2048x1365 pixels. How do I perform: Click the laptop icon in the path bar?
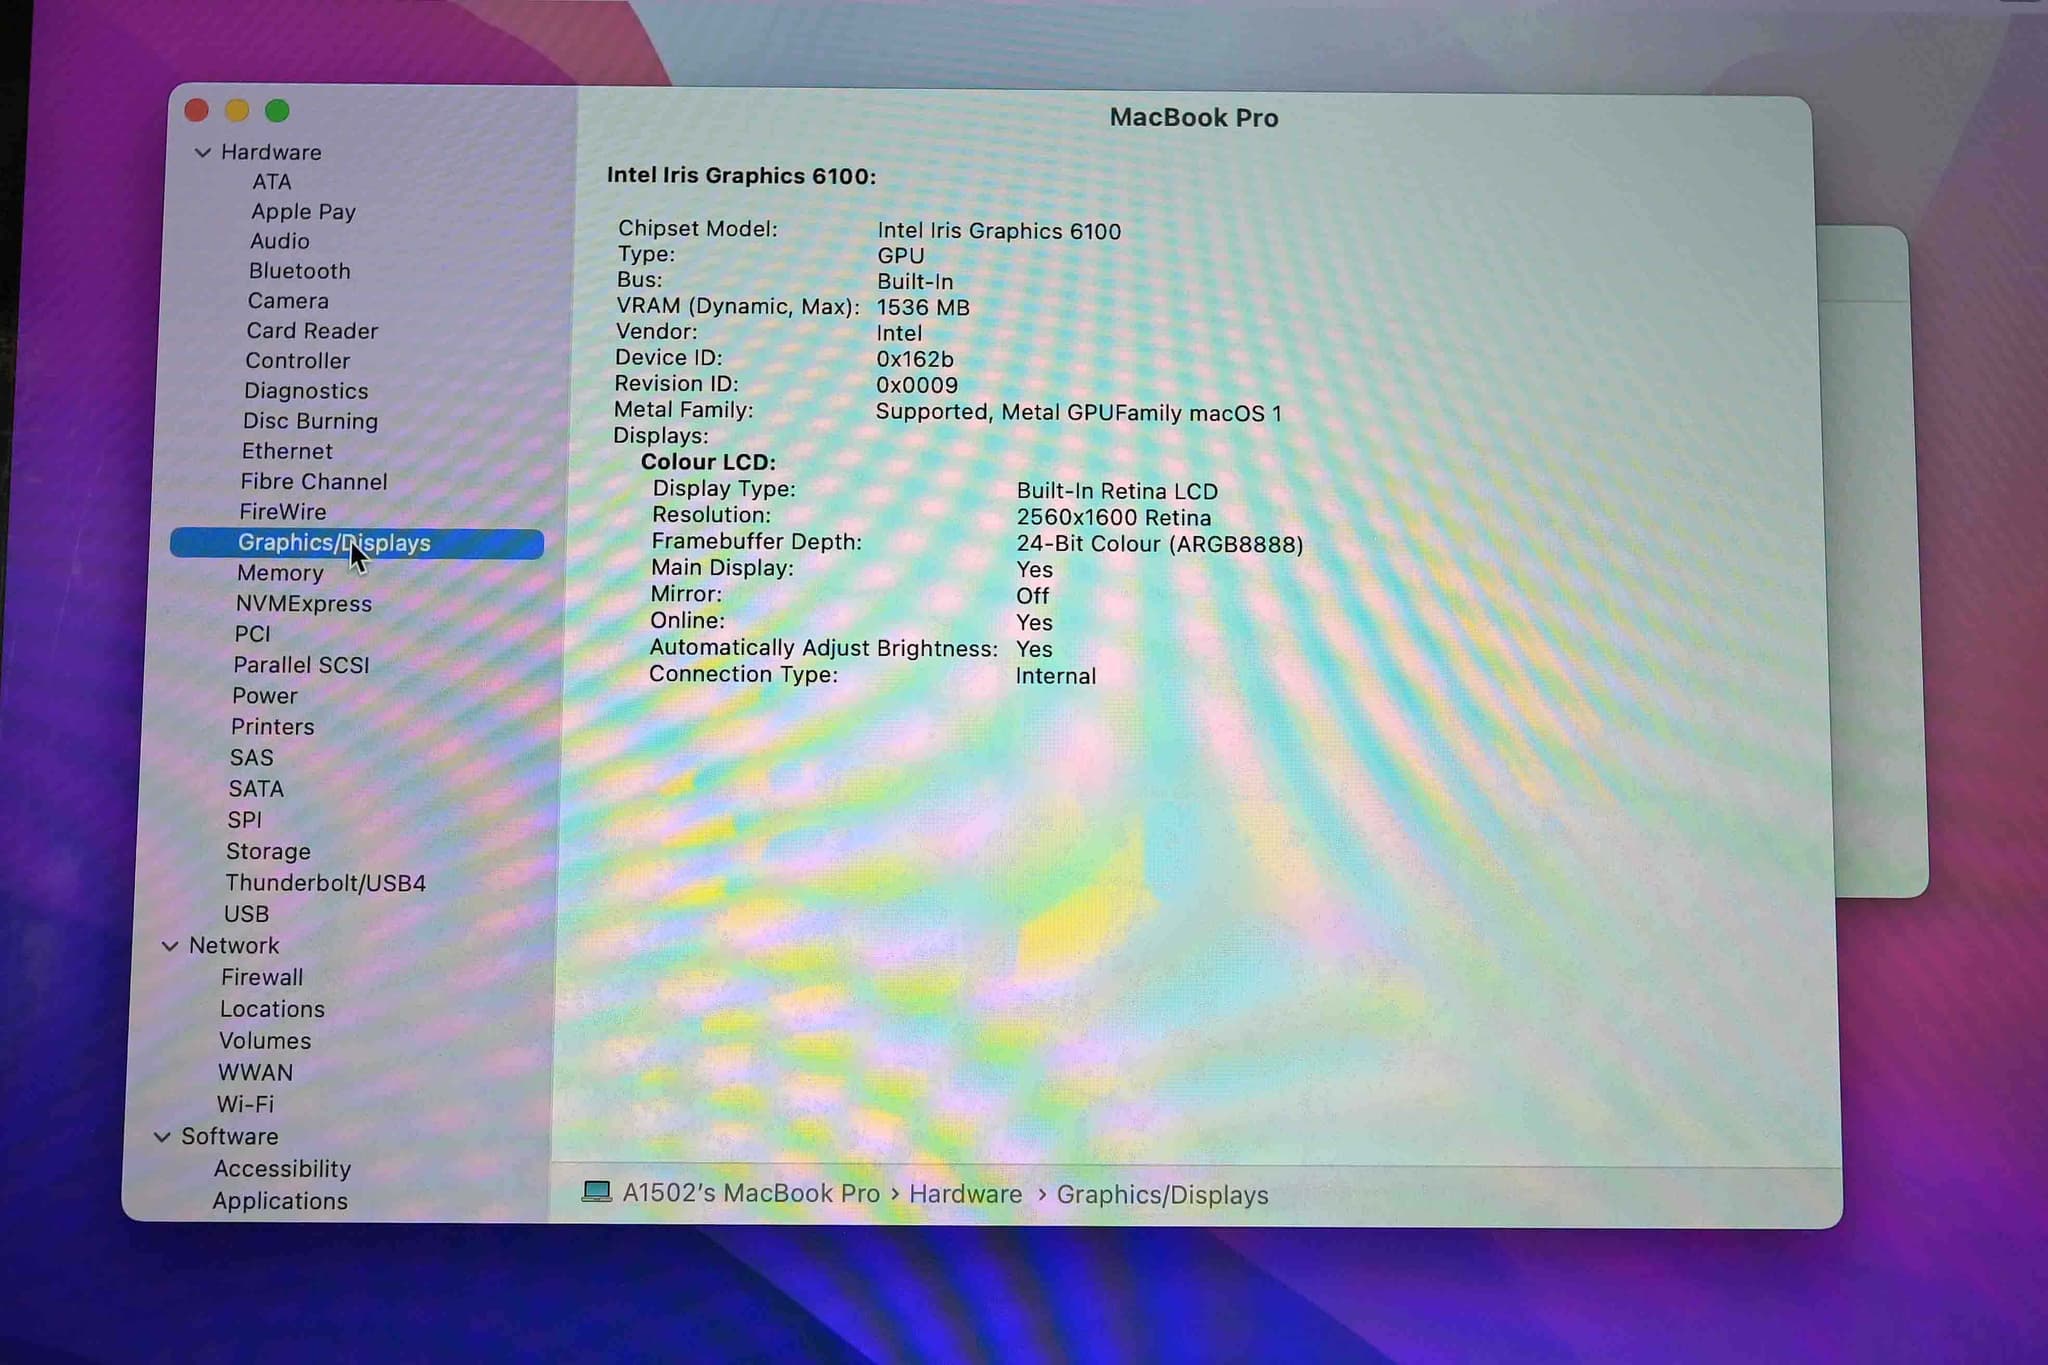(x=597, y=1192)
